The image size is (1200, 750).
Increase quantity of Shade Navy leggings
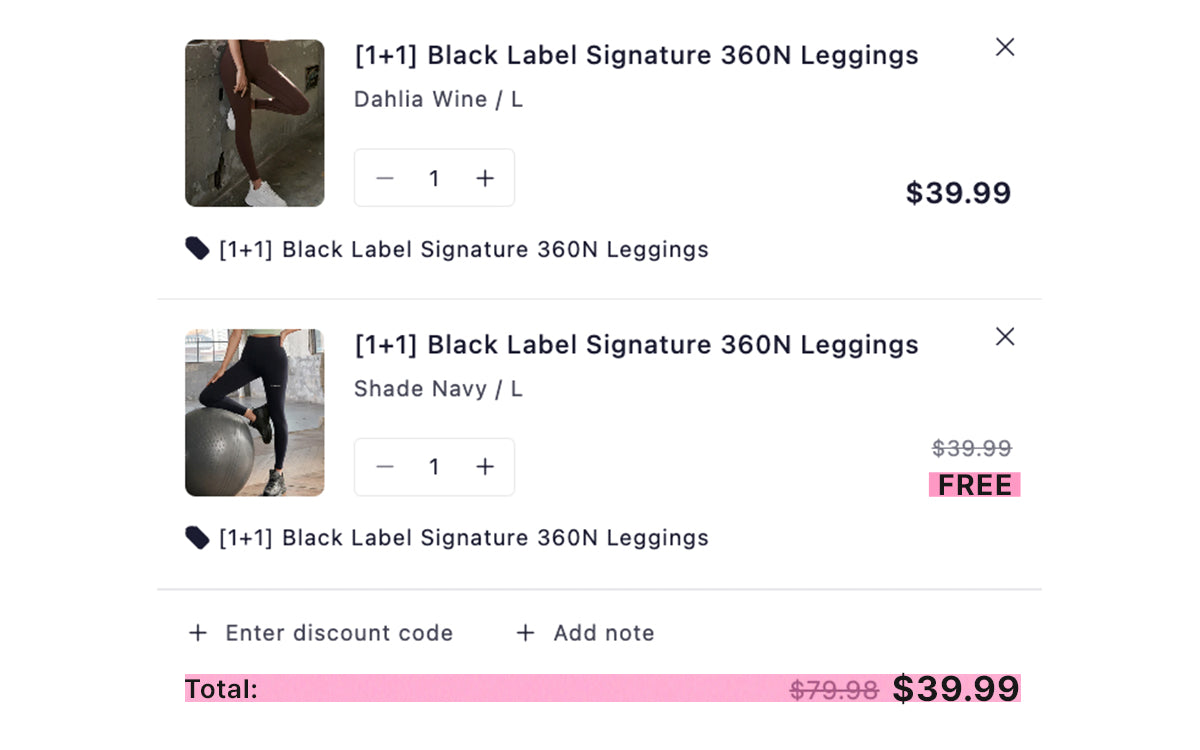(x=485, y=467)
